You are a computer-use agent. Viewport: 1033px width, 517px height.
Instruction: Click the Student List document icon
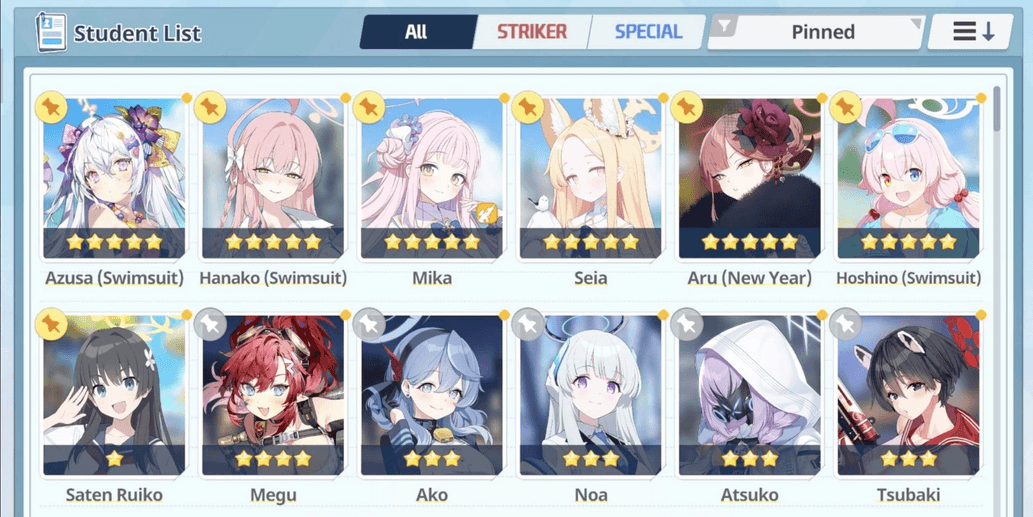click(x=51, y=32)
